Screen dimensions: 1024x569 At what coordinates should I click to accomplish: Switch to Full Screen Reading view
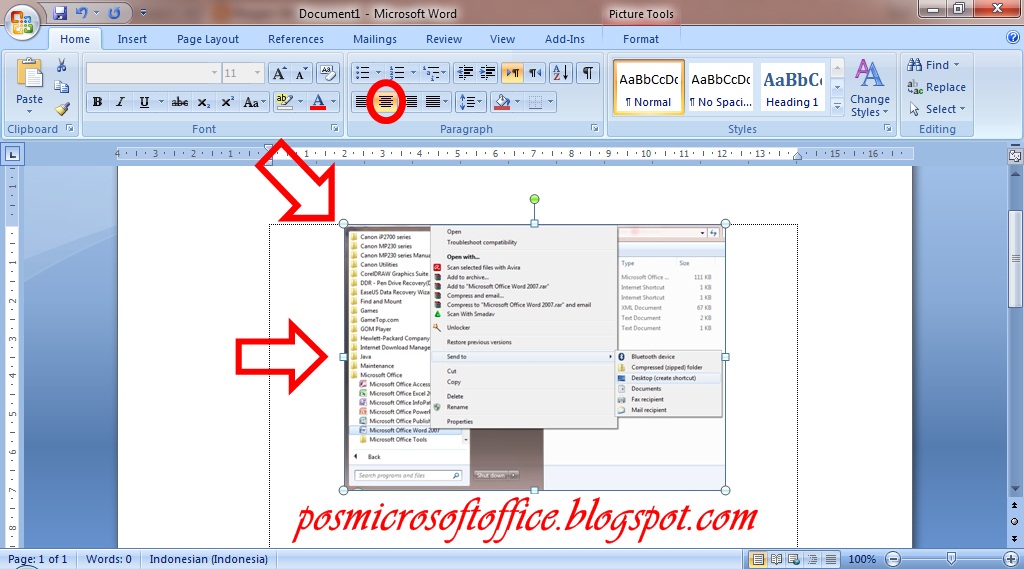776,559
